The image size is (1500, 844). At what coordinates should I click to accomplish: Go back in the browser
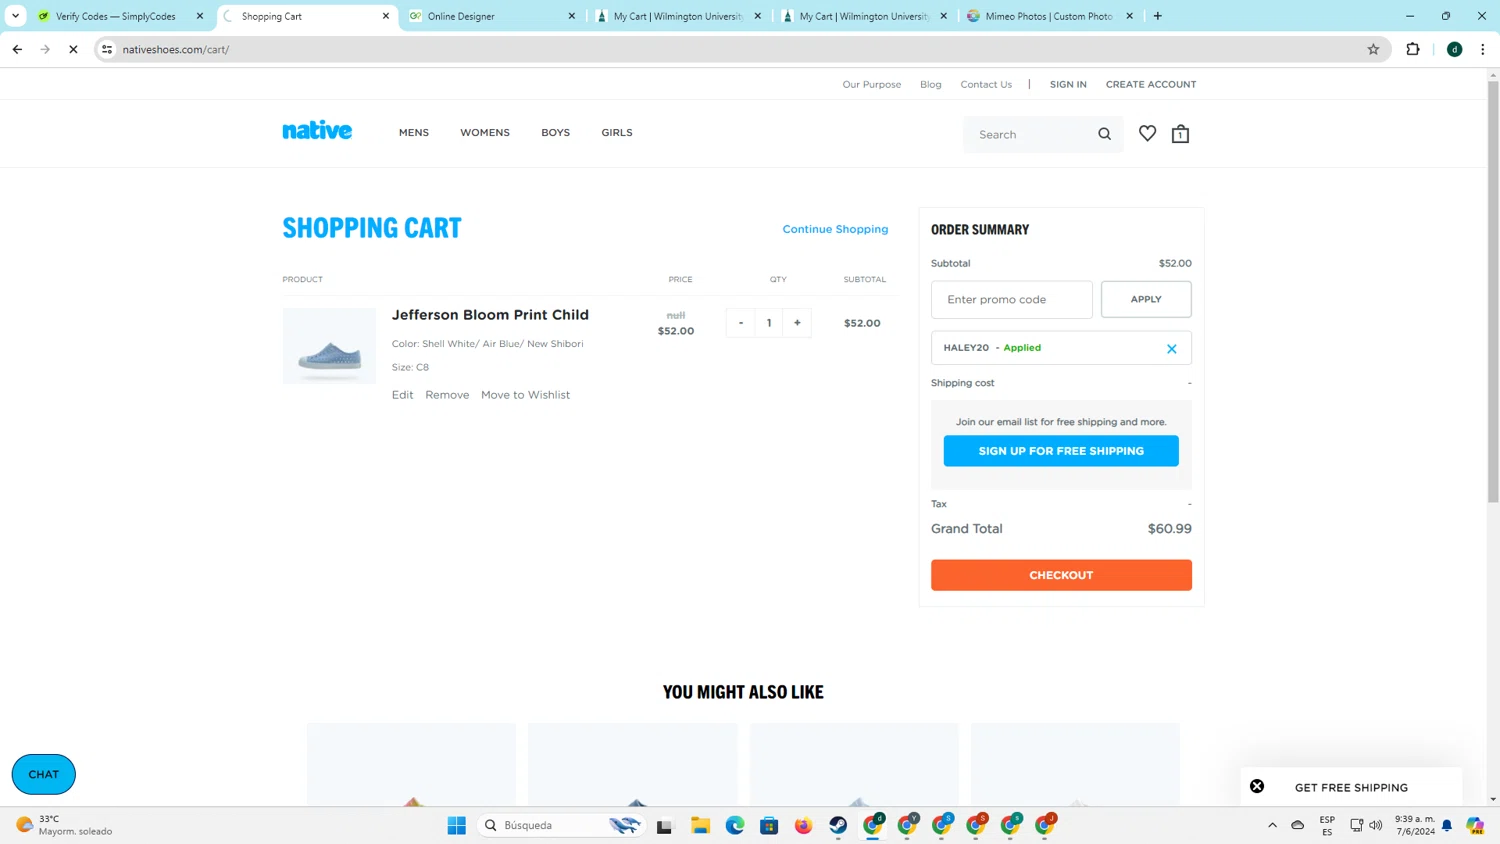(17, 49)
